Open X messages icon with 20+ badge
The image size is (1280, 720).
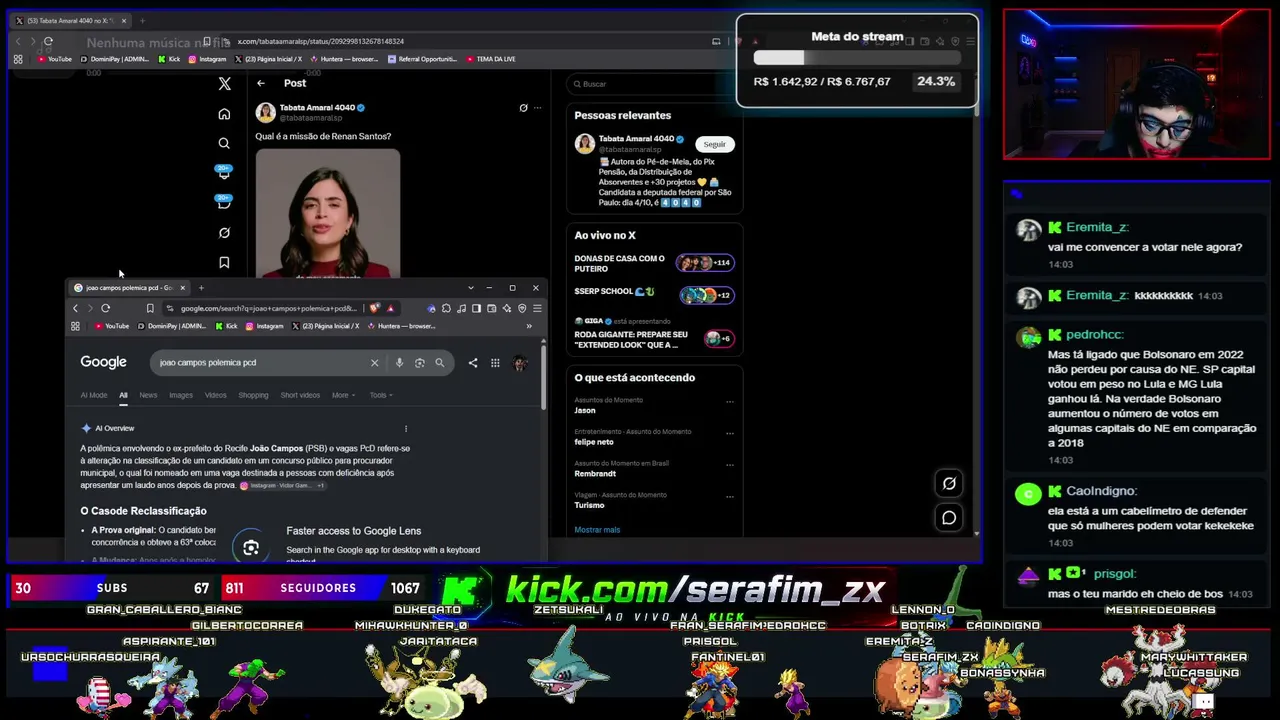click(224, 201)
